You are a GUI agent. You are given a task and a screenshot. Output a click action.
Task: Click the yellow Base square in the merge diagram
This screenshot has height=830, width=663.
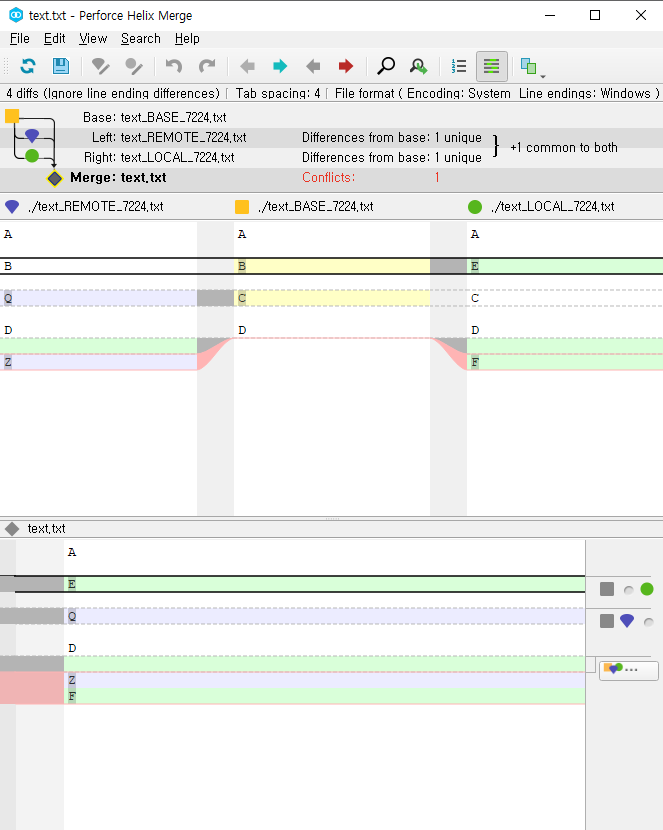(x=12, y=116)
